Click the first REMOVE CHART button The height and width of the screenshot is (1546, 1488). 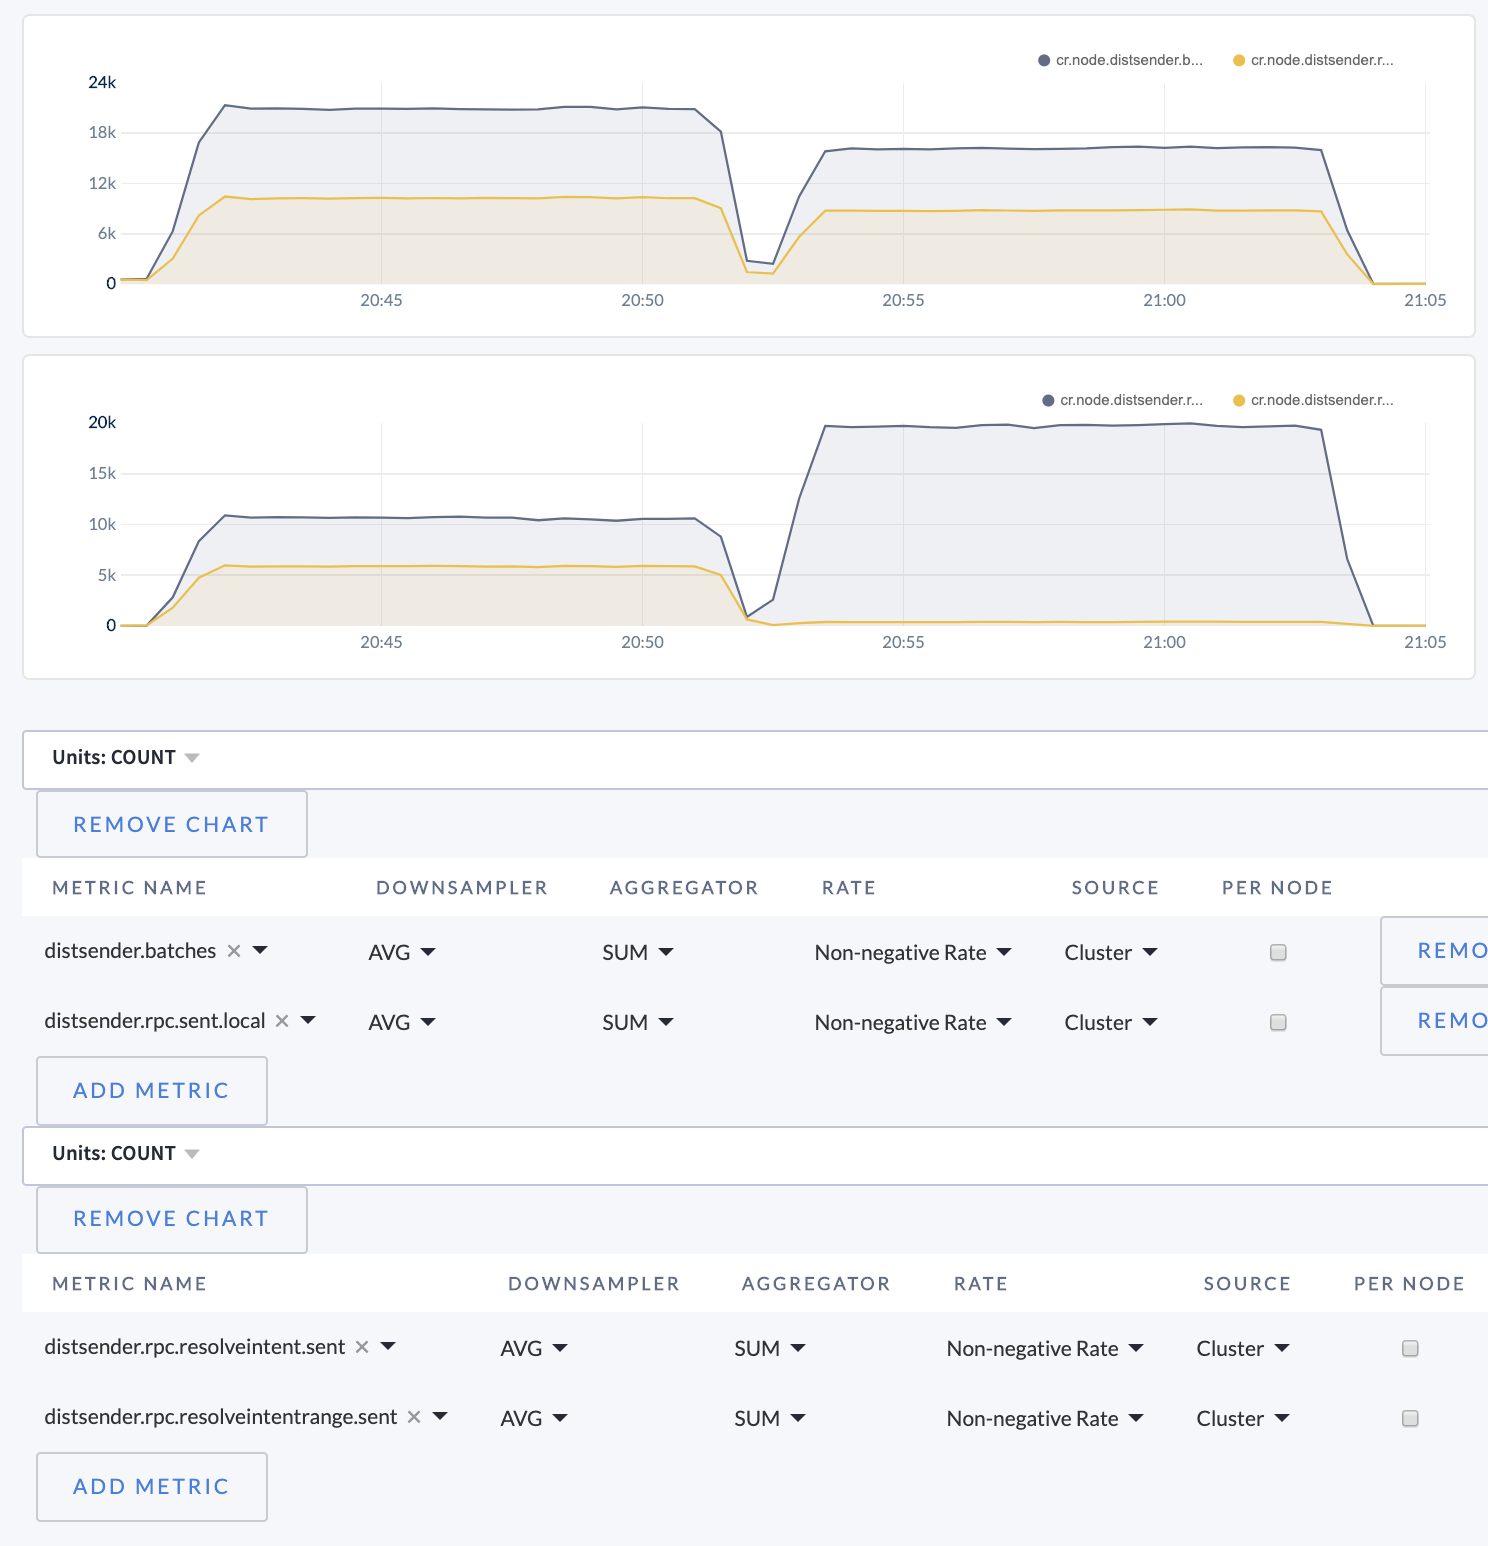pos(171,824)
